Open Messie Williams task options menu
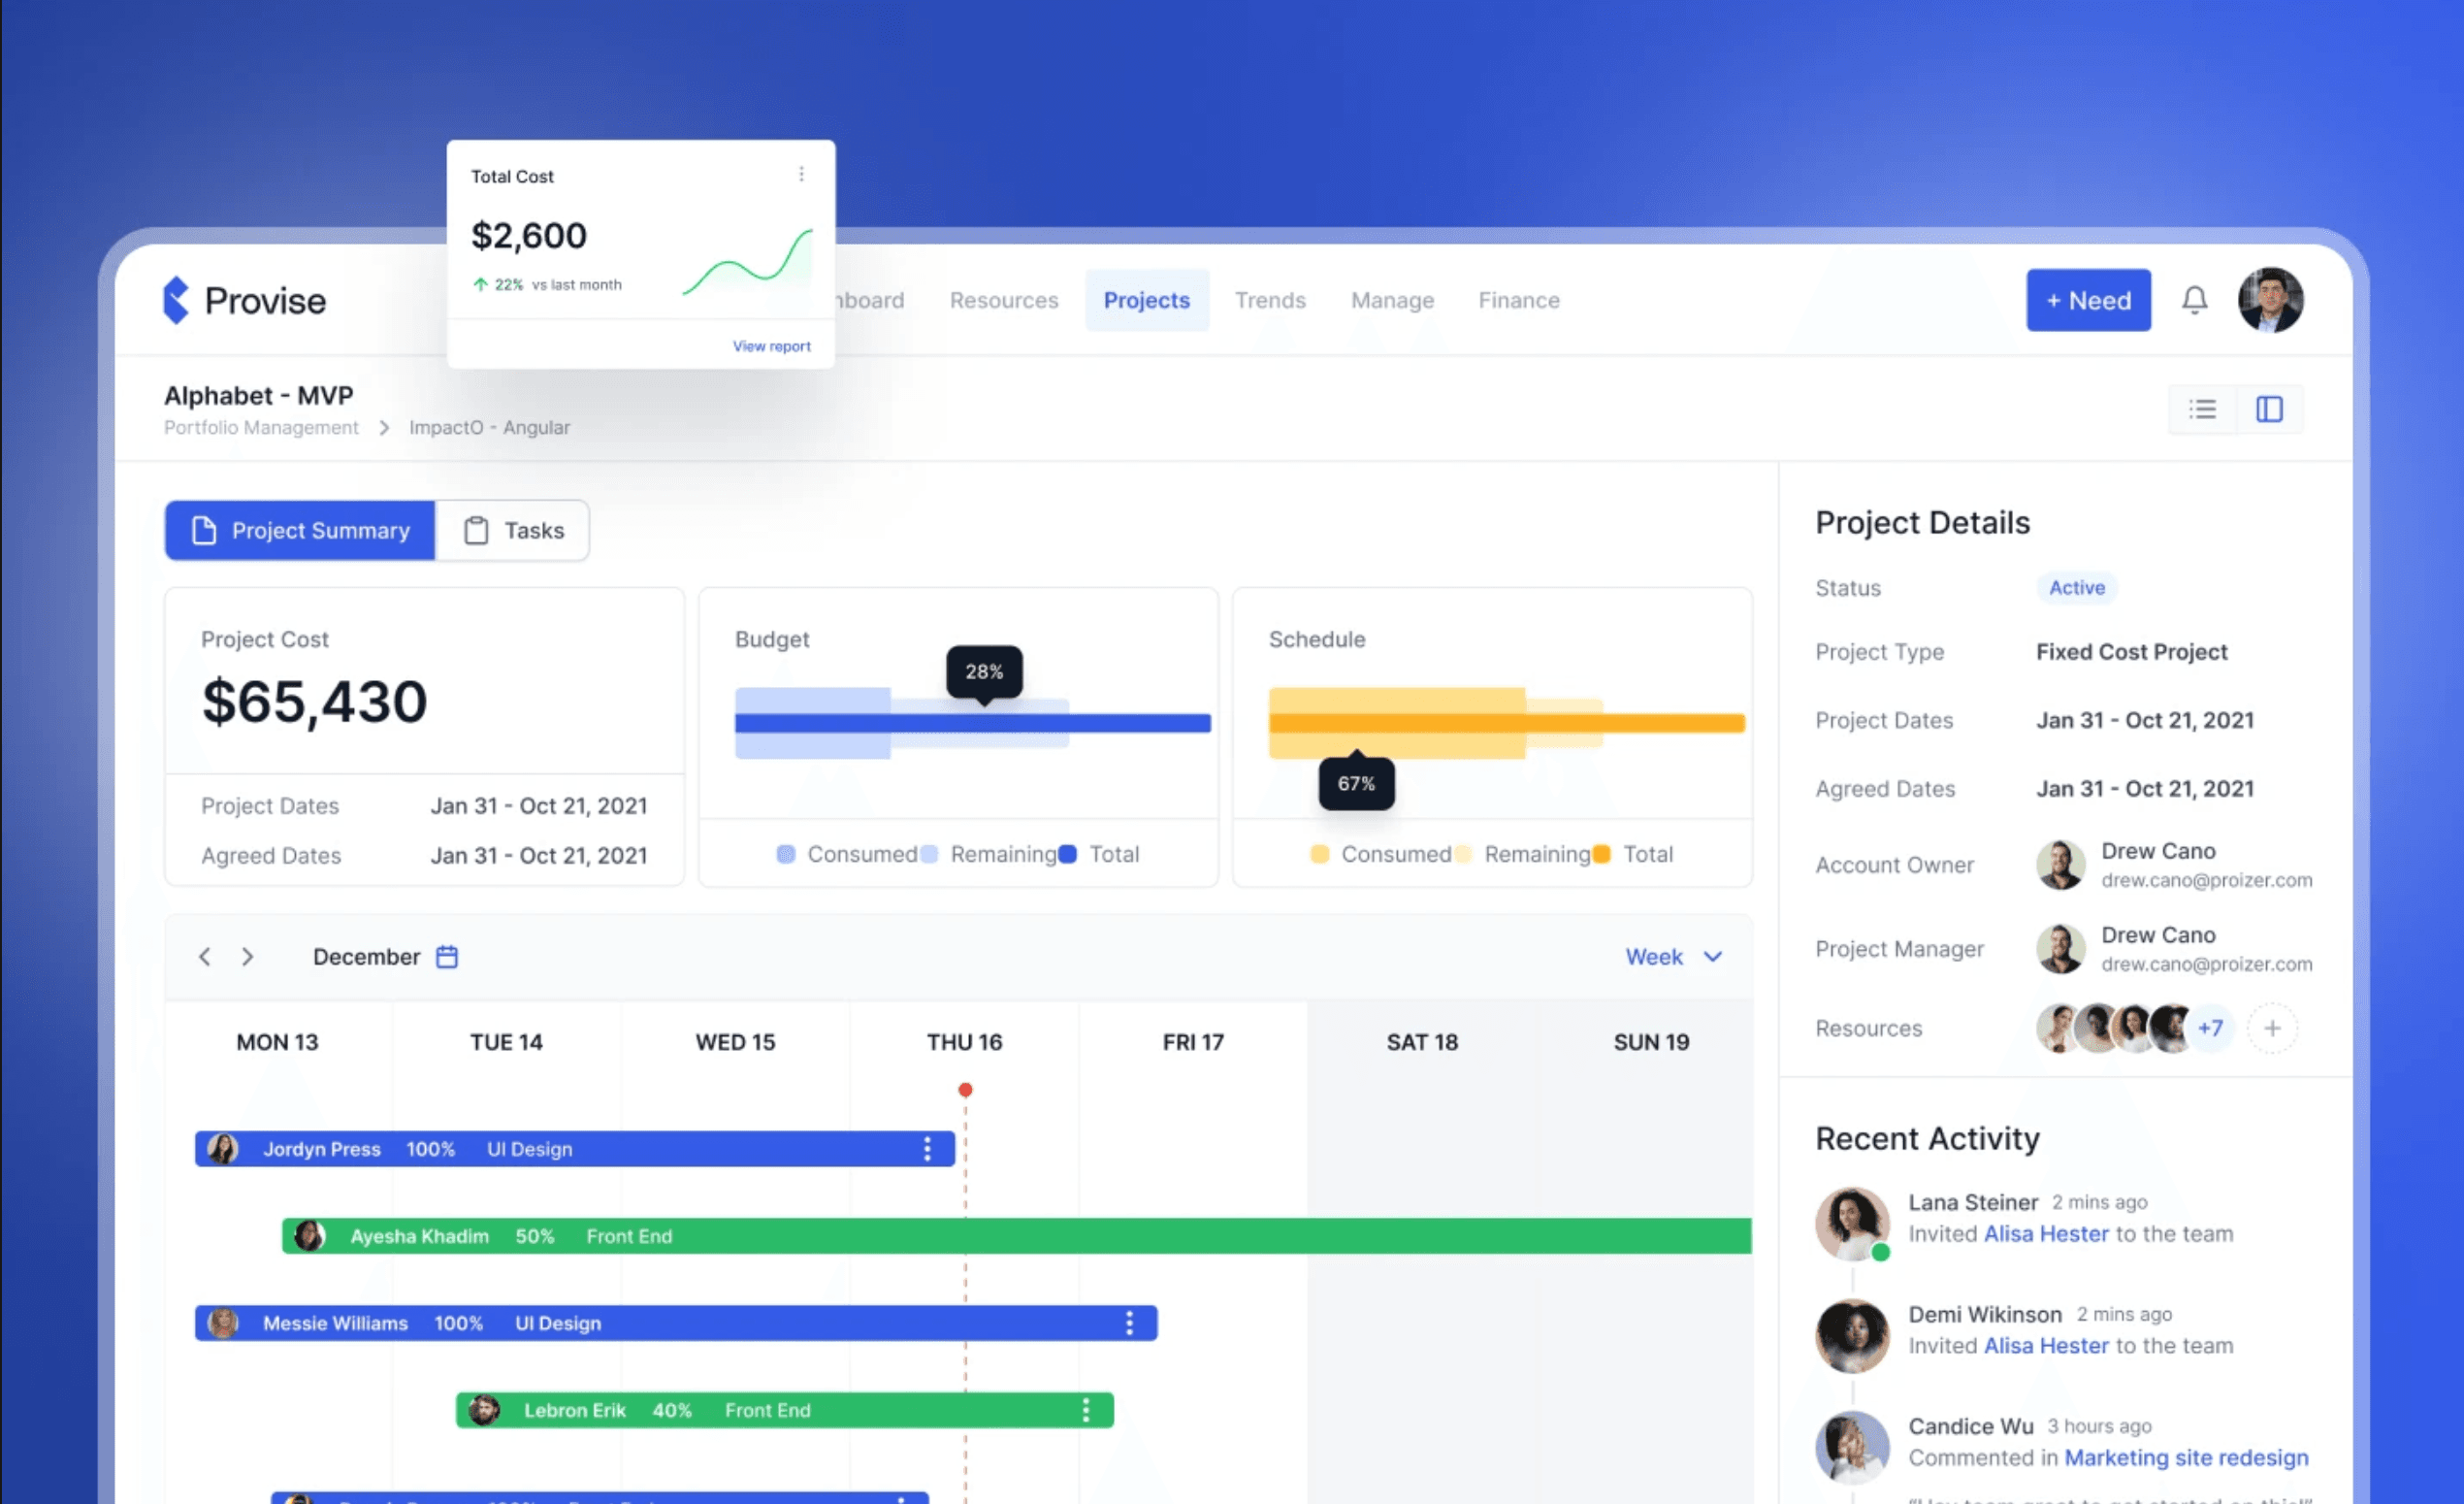The height and width of the screenshot is (1504, 2464). coord(1129,1323)
